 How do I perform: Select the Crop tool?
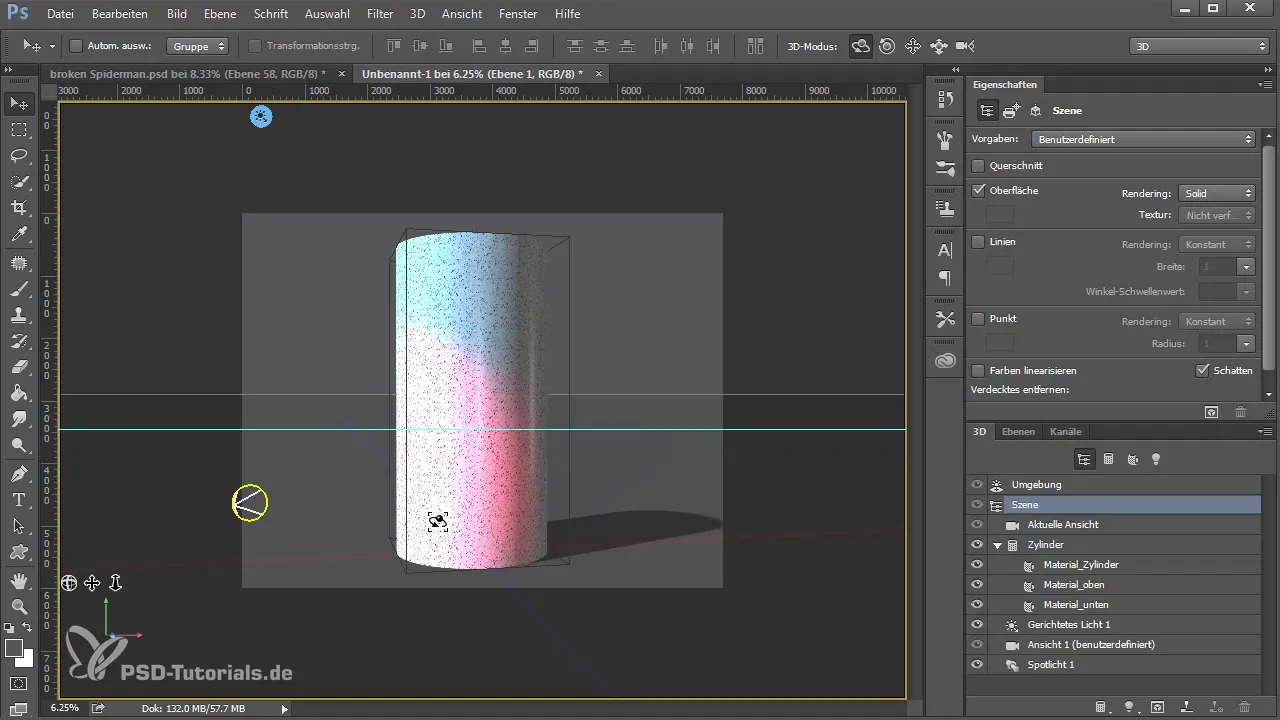[19, 208]
